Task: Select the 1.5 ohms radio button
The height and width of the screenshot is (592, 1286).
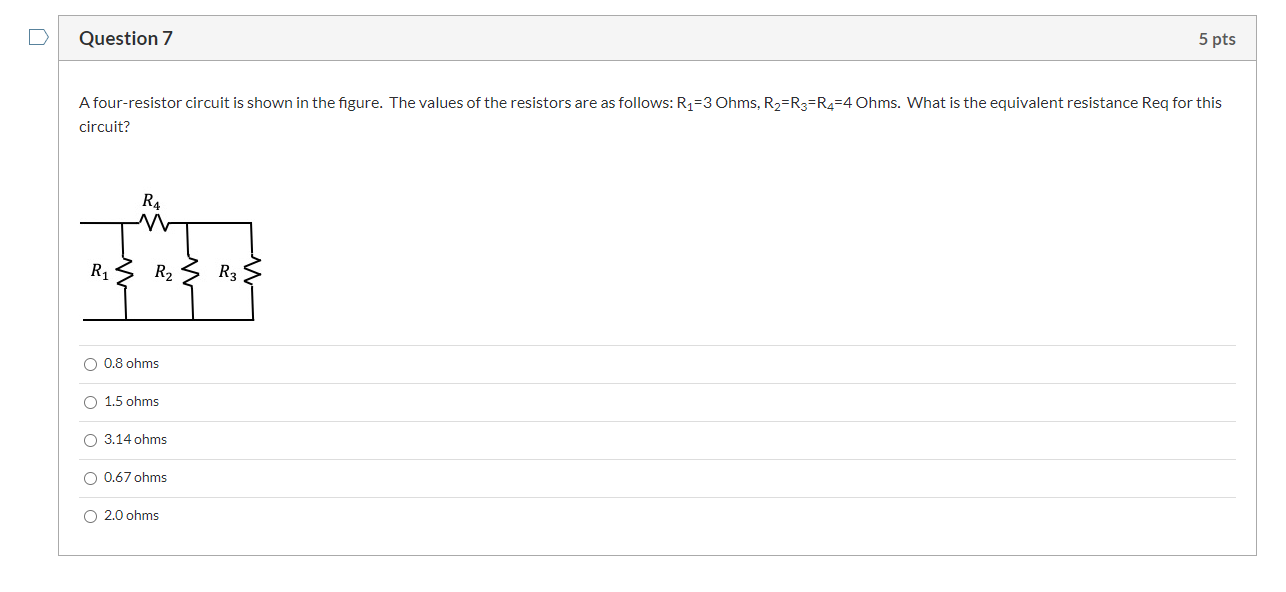Action: click(90, 402)
